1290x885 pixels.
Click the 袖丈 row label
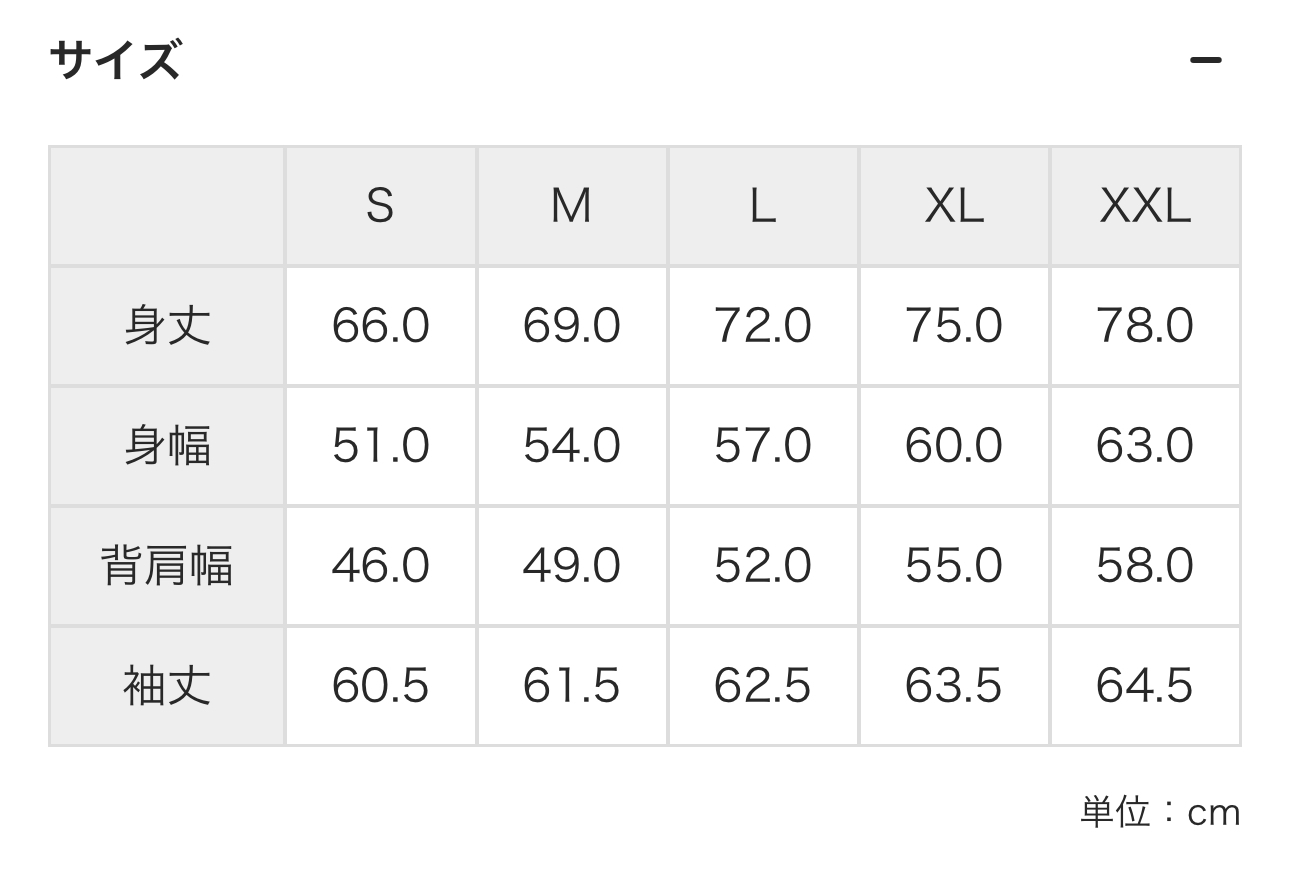click(x=167, y=686)
